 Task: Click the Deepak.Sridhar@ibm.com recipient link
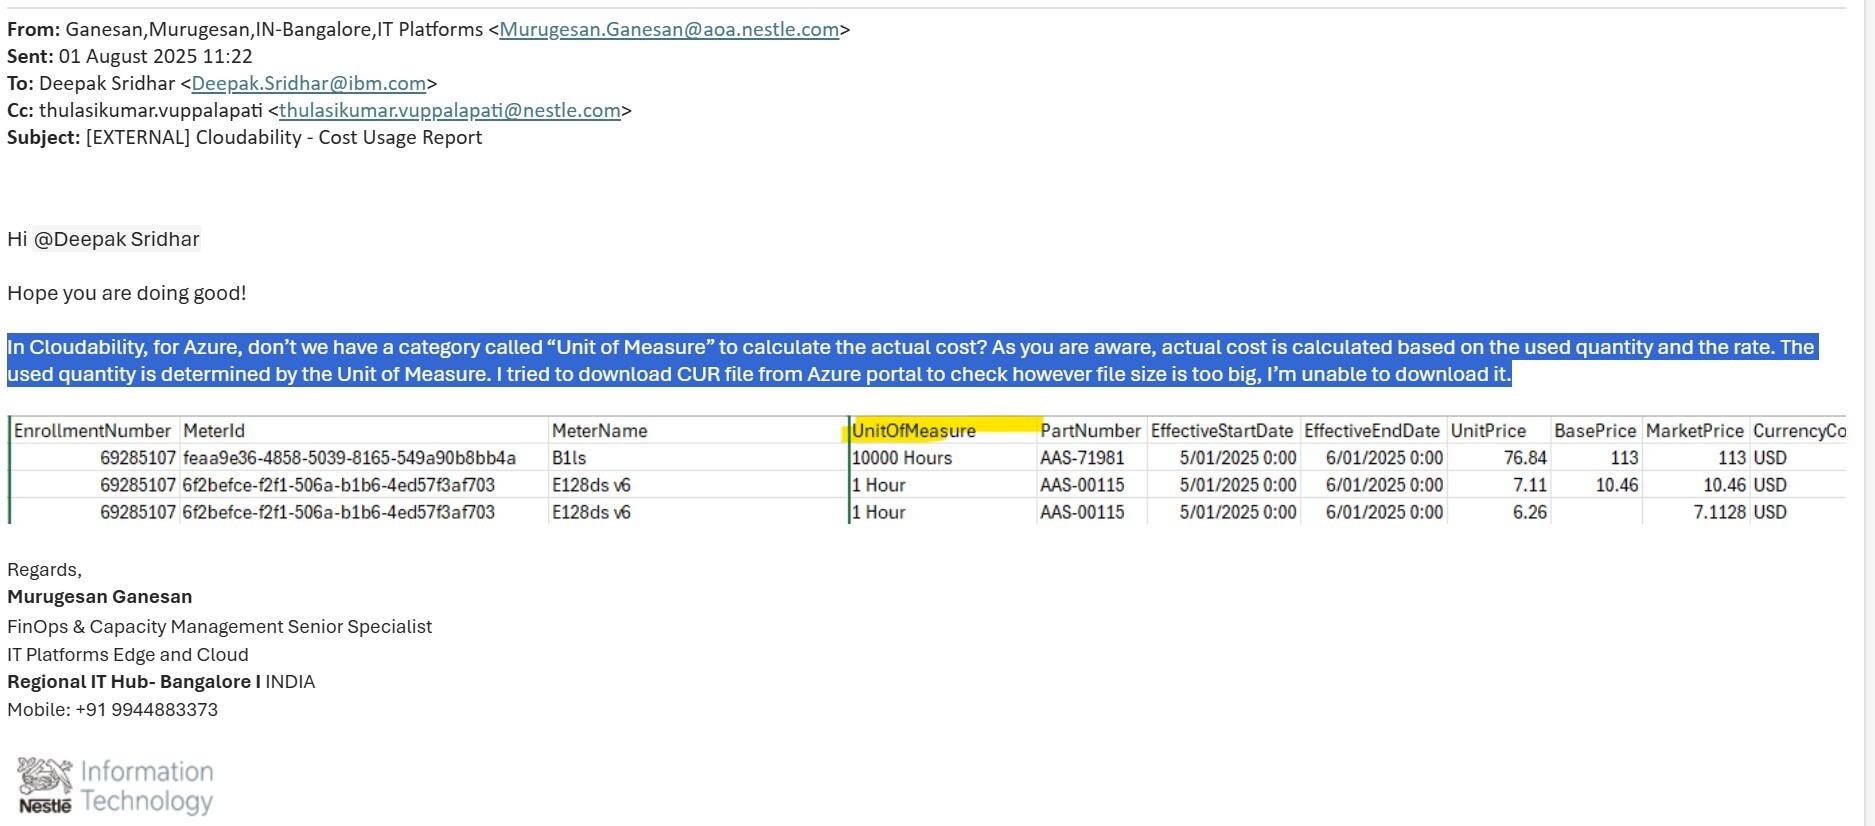point(308,84)
